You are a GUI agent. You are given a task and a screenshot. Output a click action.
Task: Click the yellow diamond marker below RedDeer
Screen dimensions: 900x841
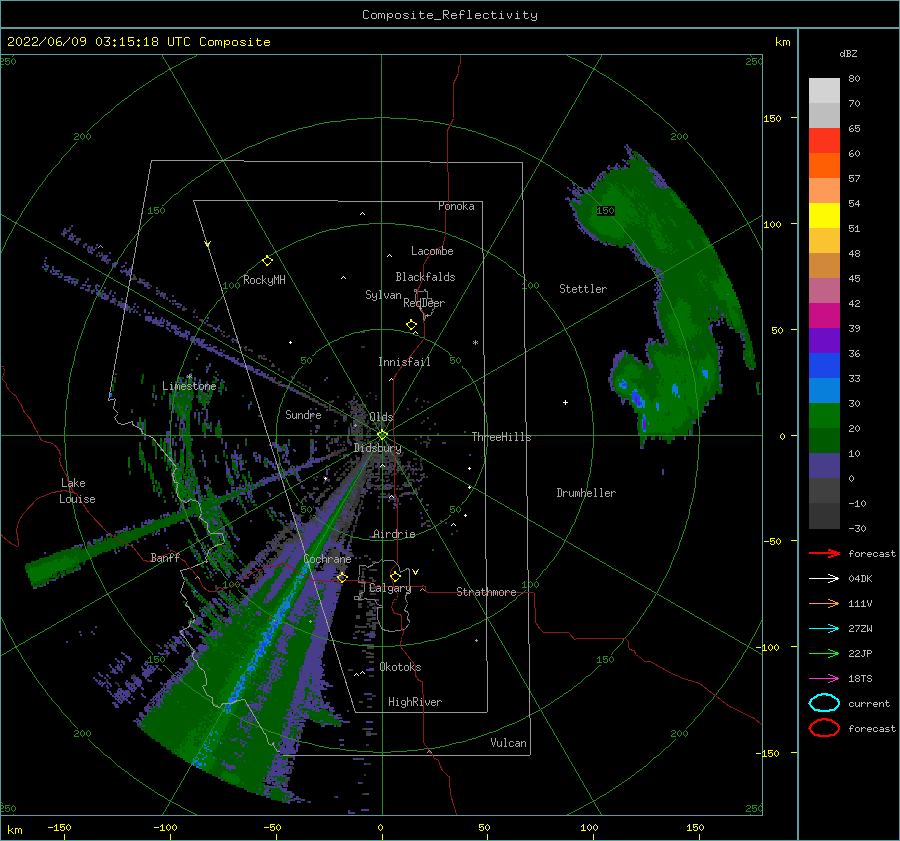click(411, 324)
